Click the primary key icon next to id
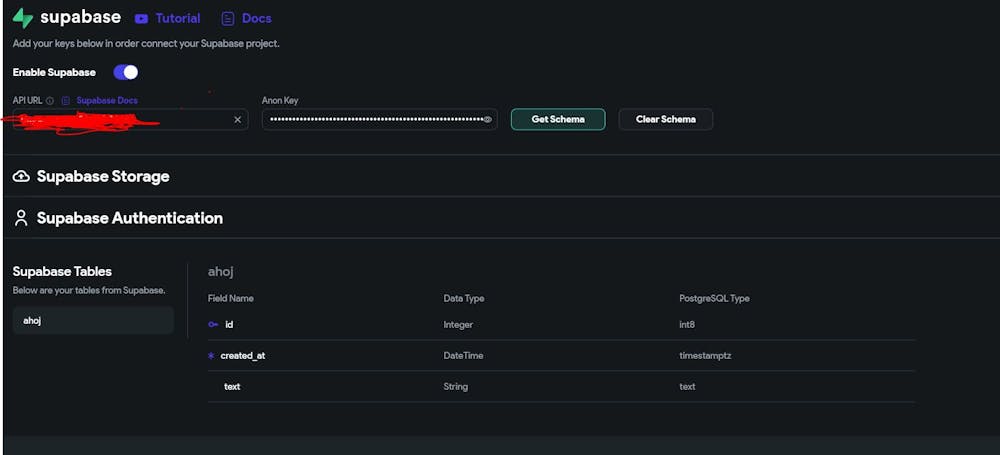Image resolution: width=1000 pixels, height=455 pixels. pos(213,325)
